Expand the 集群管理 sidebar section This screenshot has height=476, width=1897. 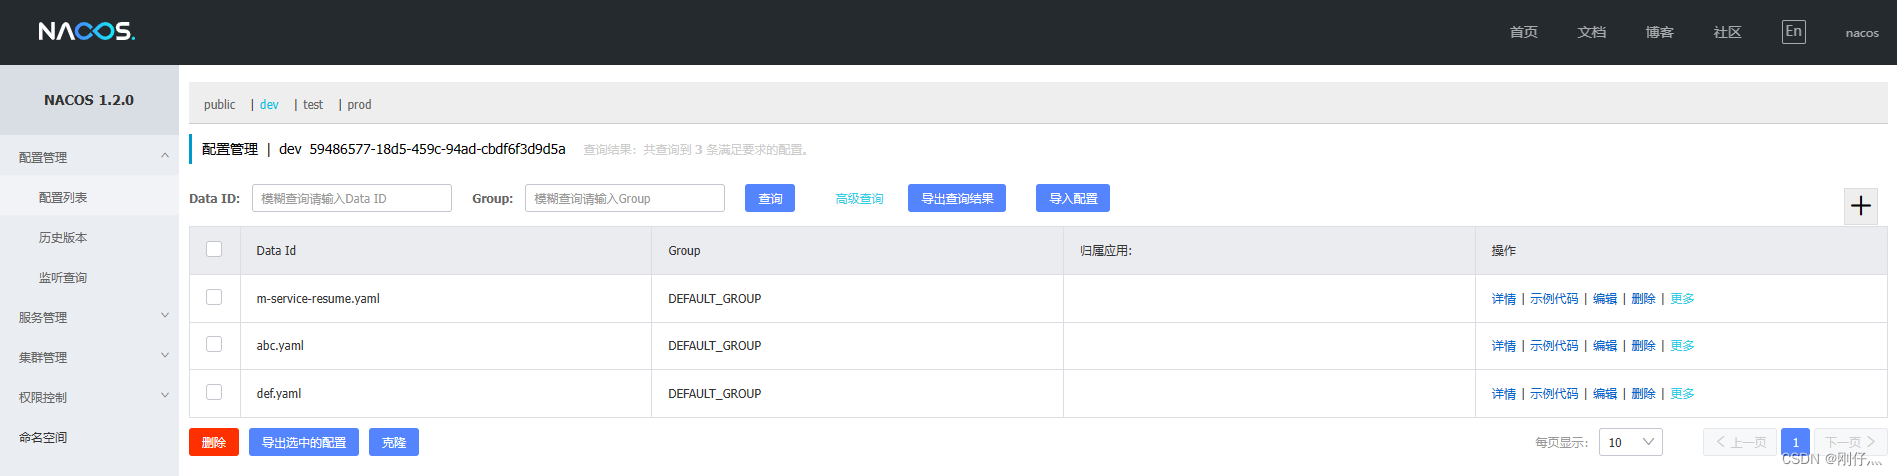point(89,357)
